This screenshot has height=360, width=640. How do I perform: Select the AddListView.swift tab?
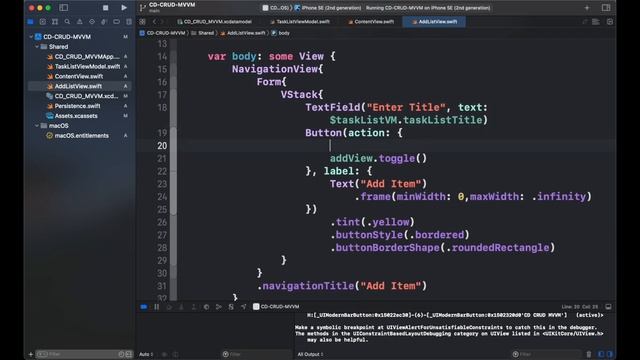[x=434, y=22]
